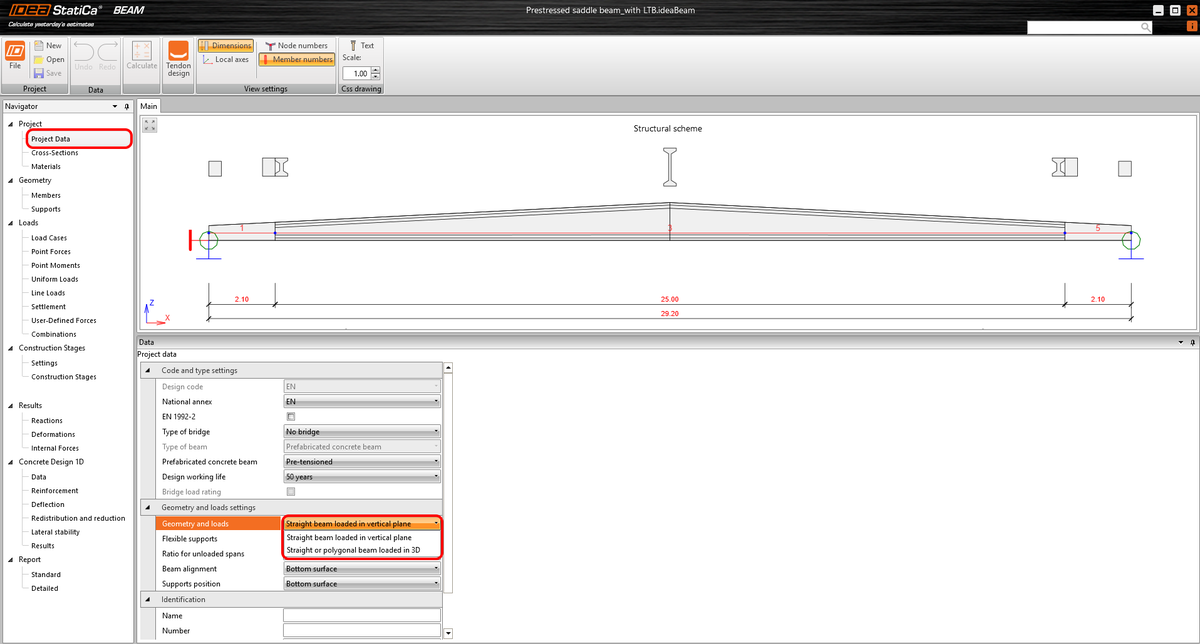Increase Scale value with the stepper

(x=376, y=68)
